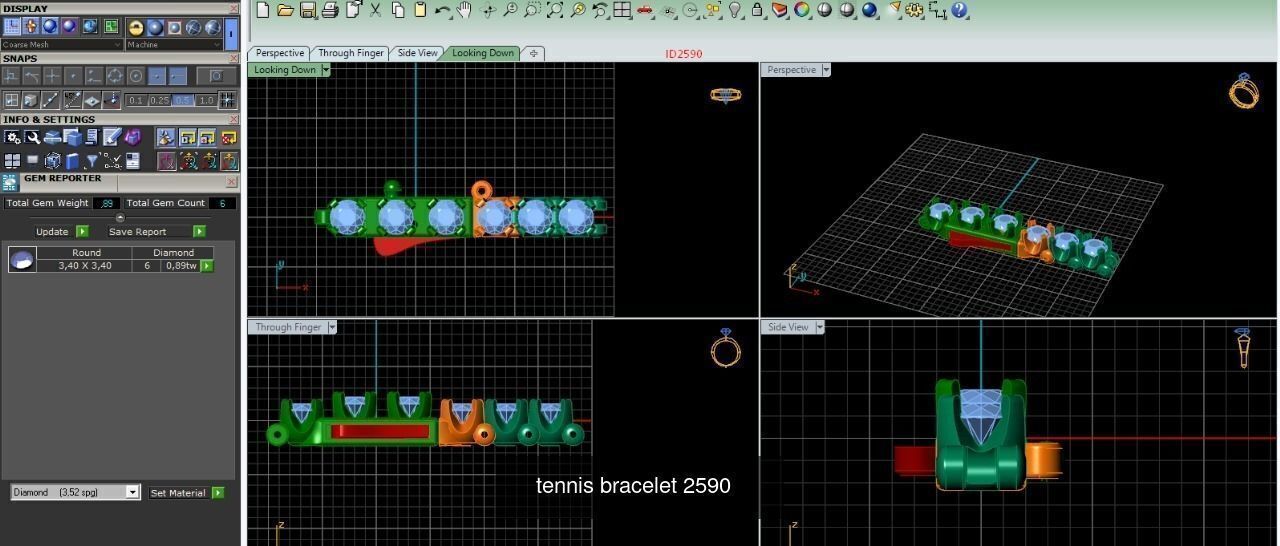Click the funnel filter icon in Info & Settings

[x=92, y=160]
